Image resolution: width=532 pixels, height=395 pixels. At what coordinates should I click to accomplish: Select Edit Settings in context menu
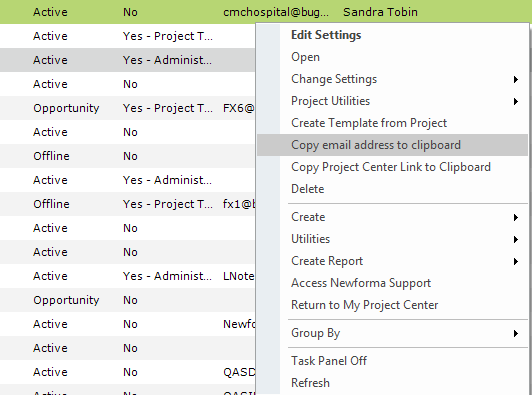(x=326, y=35)
